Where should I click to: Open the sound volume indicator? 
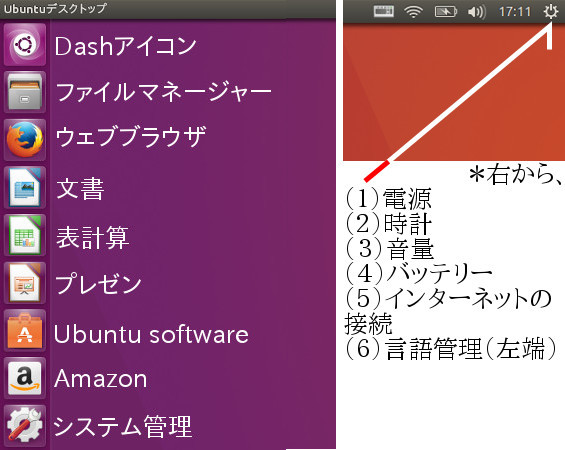(476, 12)
